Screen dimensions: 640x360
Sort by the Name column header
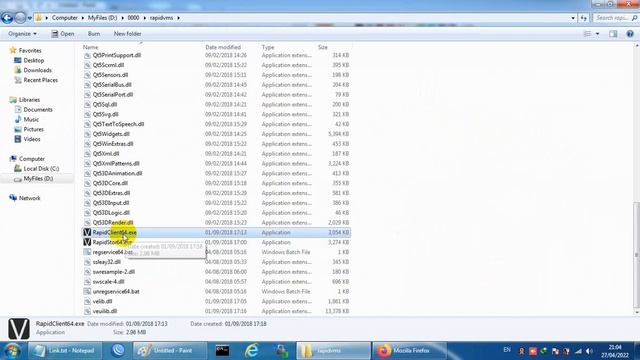pyautogui.click(x=91, y=47)
